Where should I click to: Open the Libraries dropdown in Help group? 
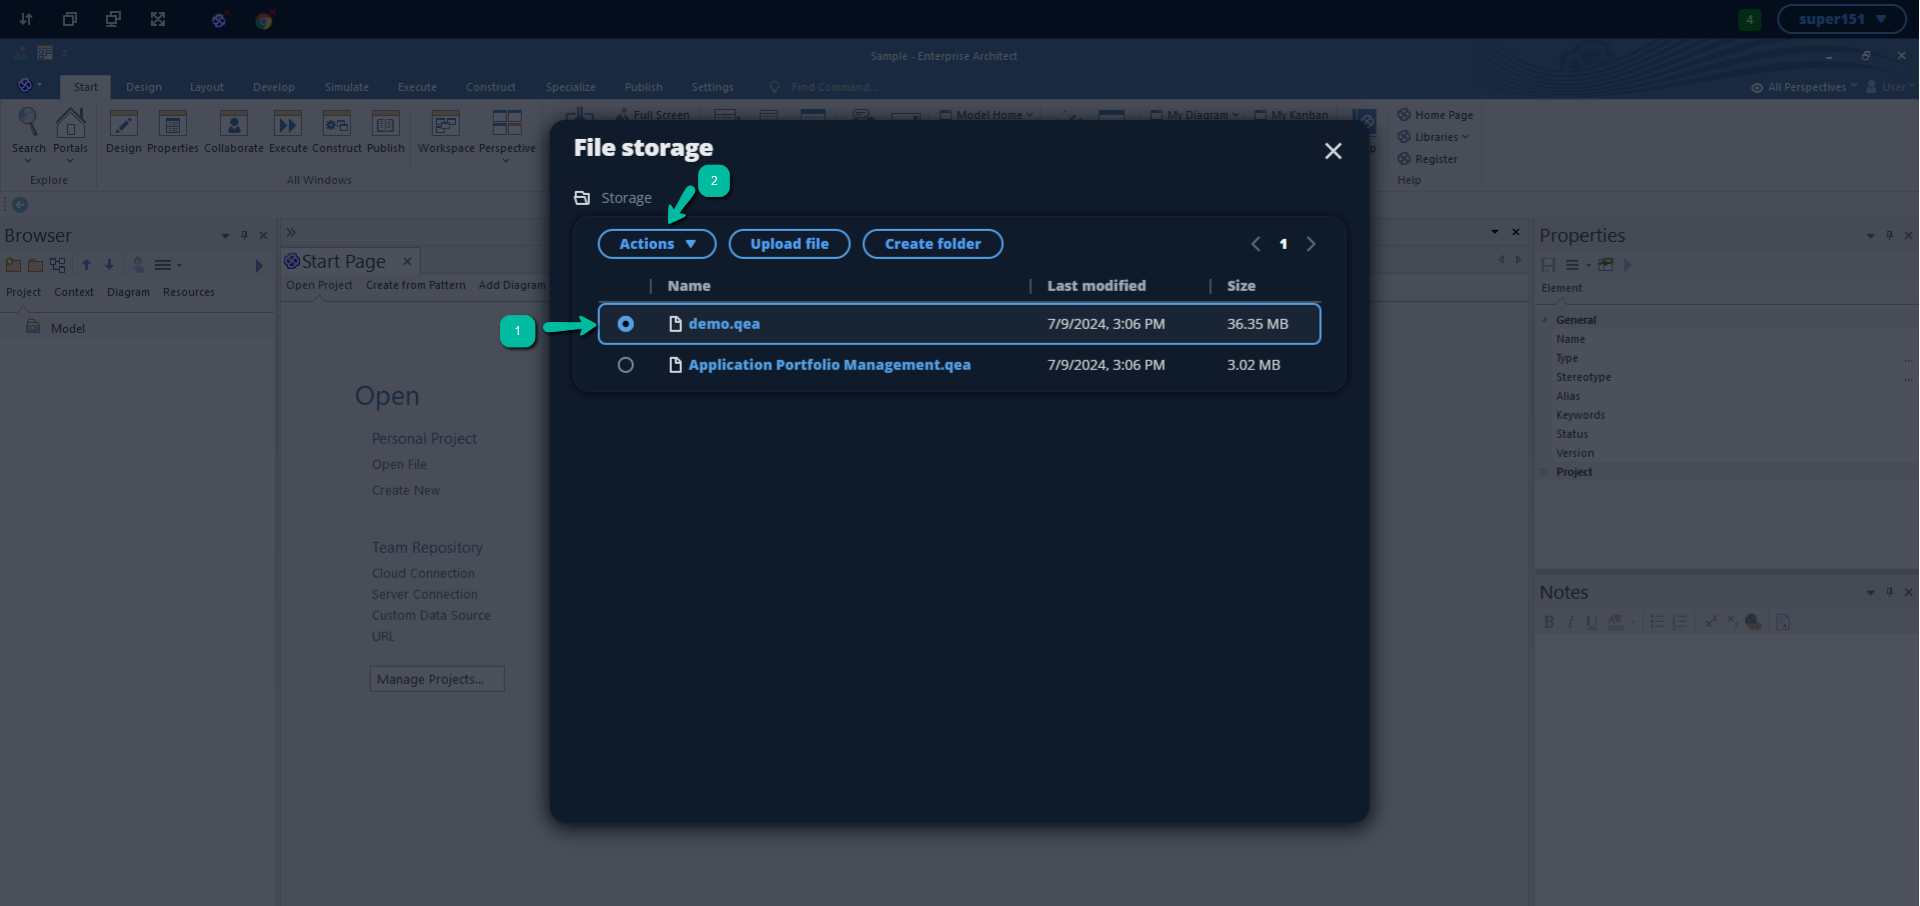coord(1433,137)
